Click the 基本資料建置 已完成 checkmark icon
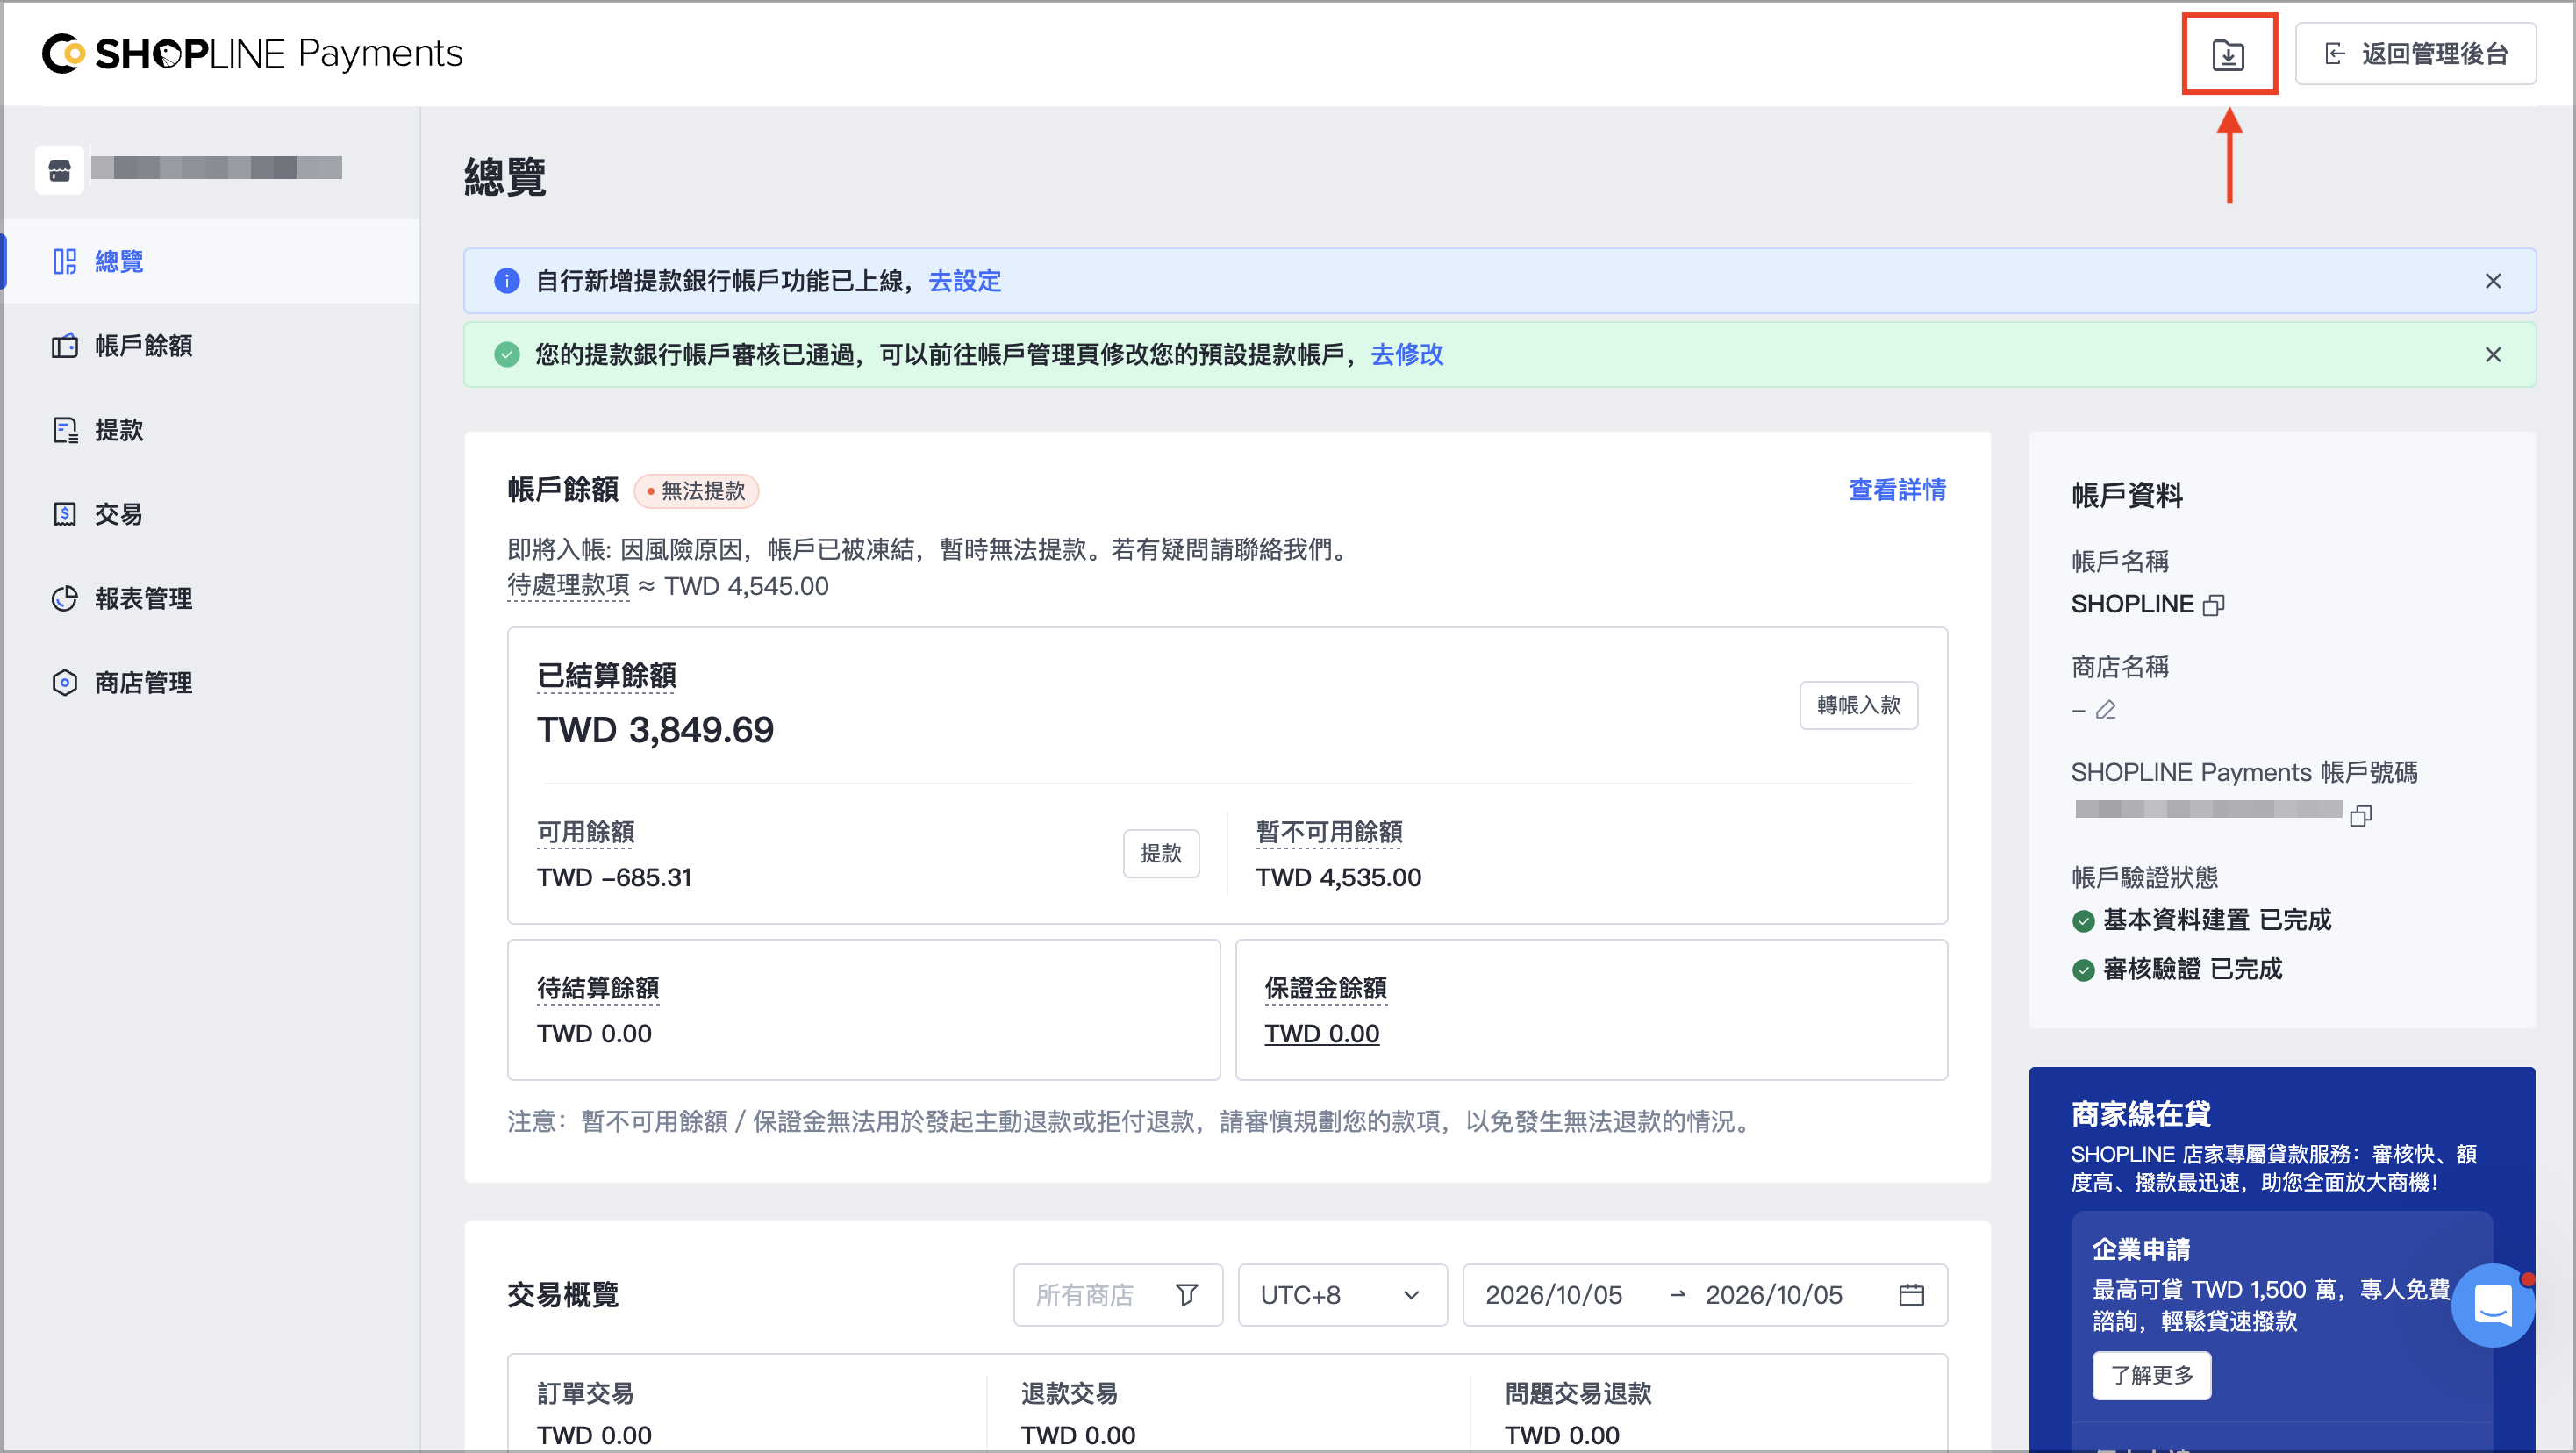This screenshot has width=2576, height=1453. pos(2083,921)
